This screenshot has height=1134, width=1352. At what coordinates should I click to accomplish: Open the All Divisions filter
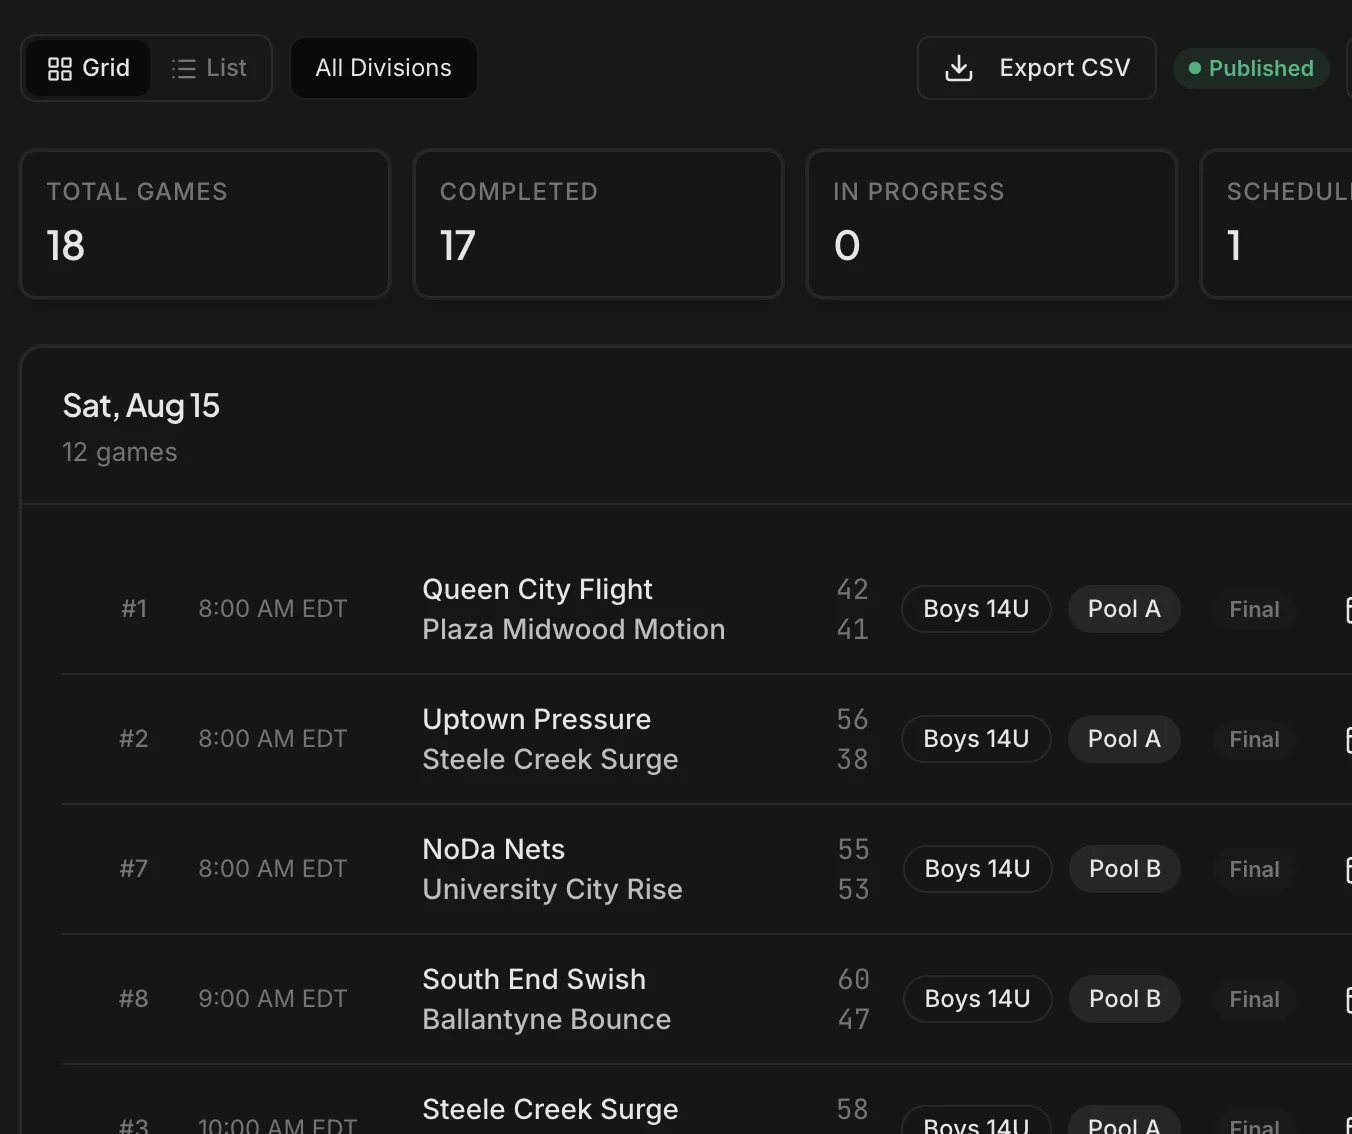coord(384,68)
